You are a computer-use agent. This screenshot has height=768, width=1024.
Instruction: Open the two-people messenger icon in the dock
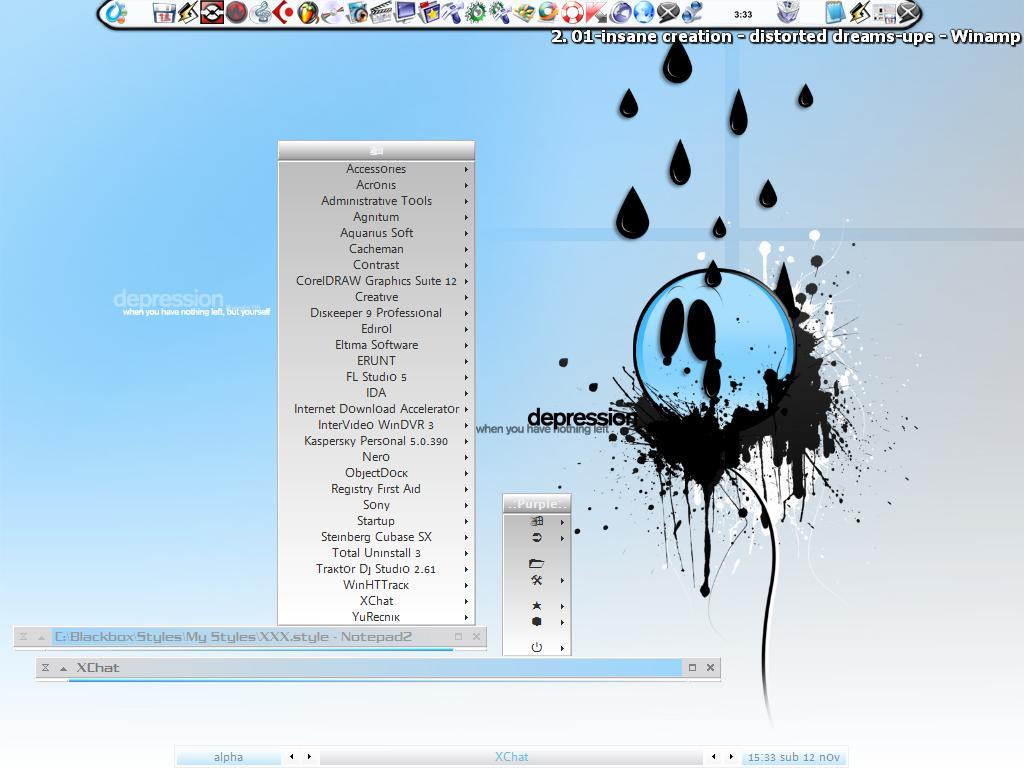click(692, 12)
